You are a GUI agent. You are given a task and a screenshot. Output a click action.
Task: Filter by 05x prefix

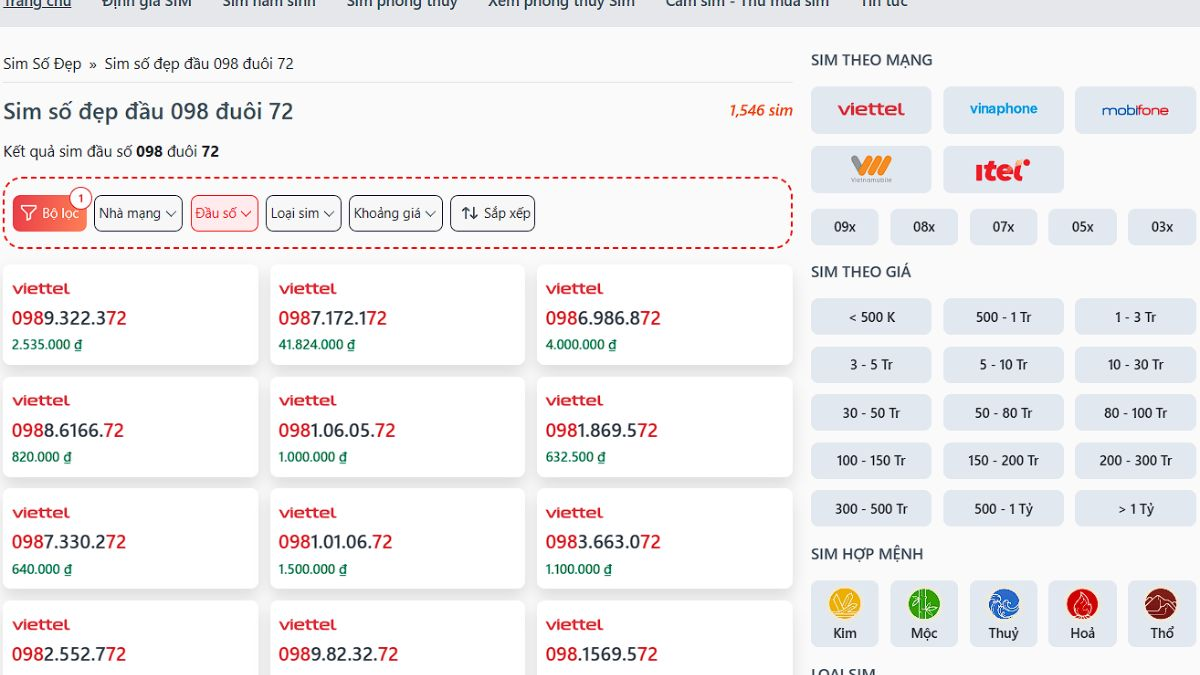pos(1082,227)
